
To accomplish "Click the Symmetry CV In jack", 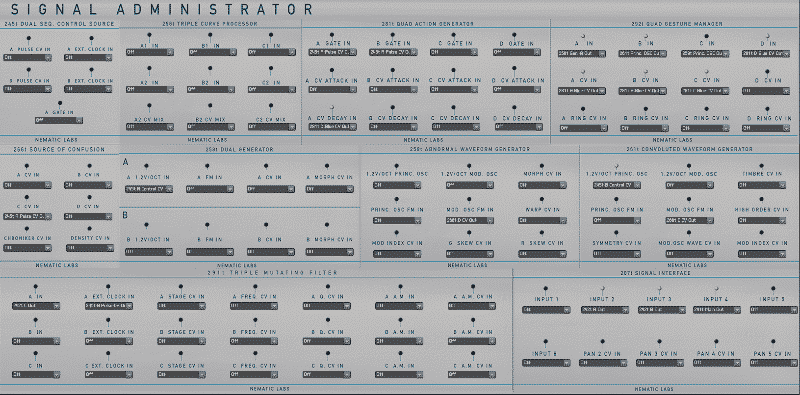I will click(616, 233).
